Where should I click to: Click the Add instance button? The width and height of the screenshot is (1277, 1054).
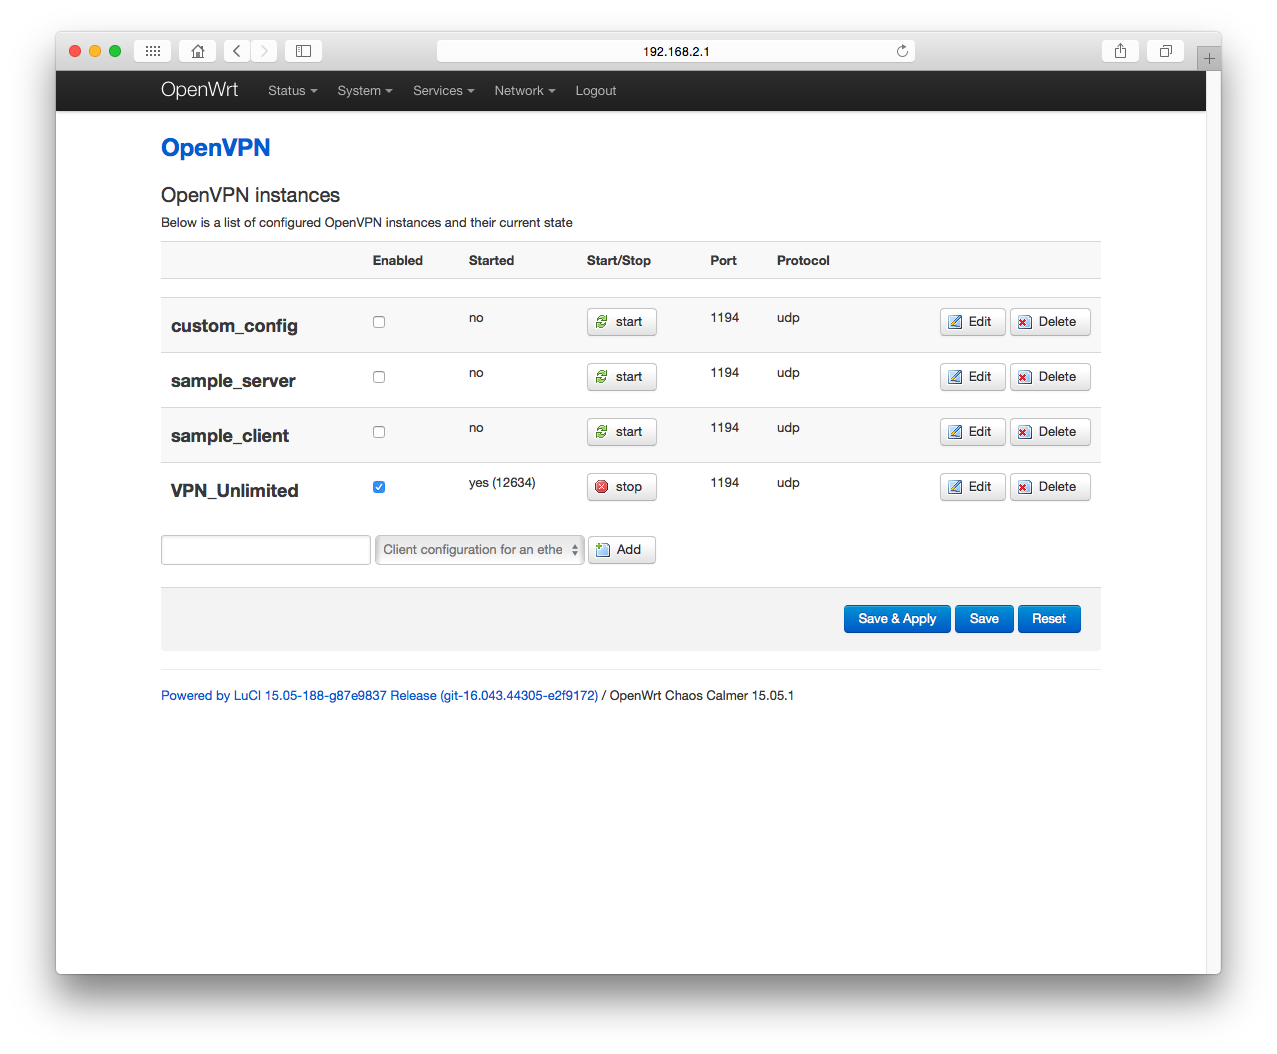pyautogui.click(x=621, y=550)
